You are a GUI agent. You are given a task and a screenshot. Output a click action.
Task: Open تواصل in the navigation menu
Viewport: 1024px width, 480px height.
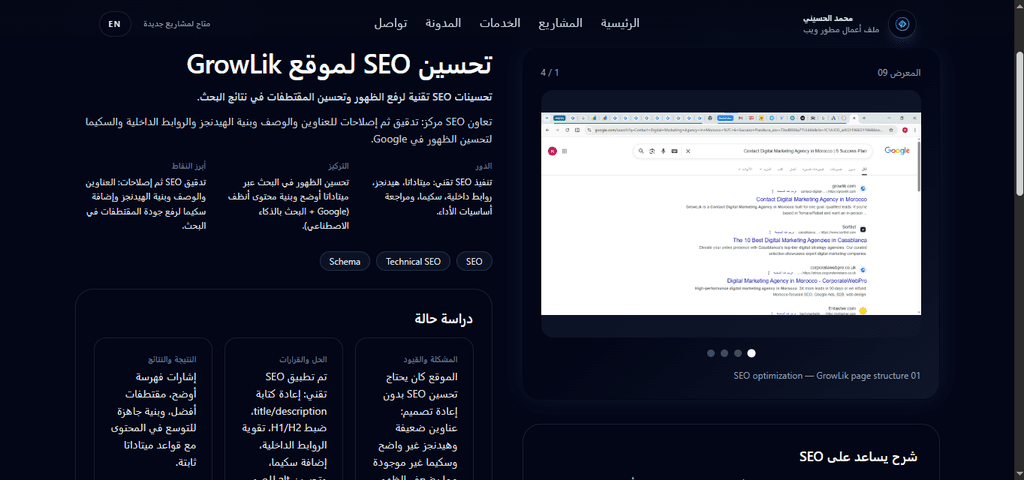pyautogui.click(x=391, y=23)
